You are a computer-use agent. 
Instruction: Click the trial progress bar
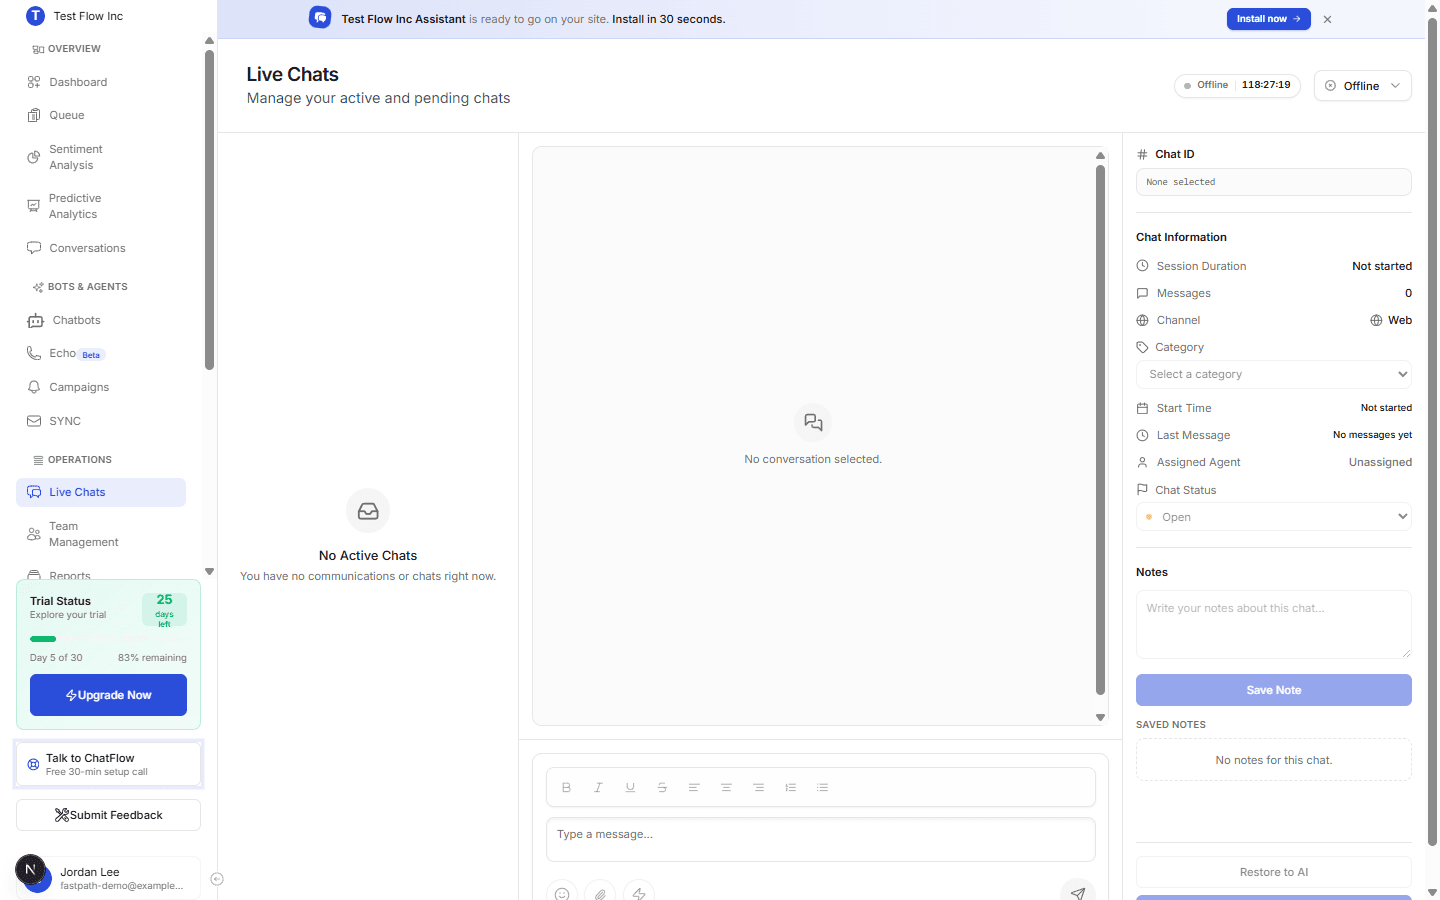coord(108,639)
